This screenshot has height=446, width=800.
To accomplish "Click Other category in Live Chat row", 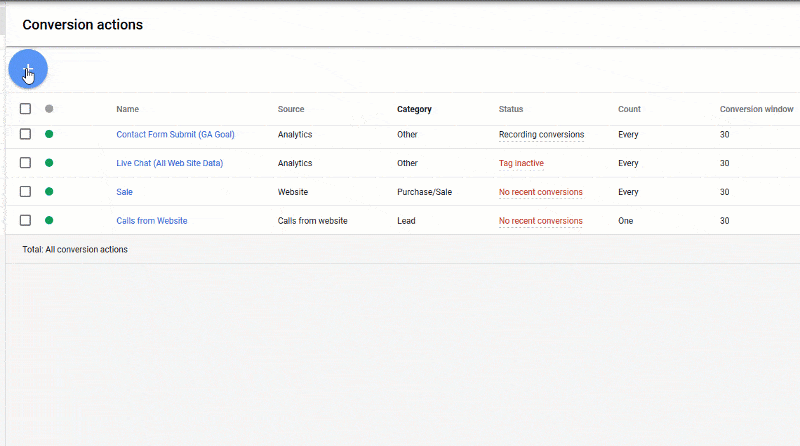I will 407,163.
